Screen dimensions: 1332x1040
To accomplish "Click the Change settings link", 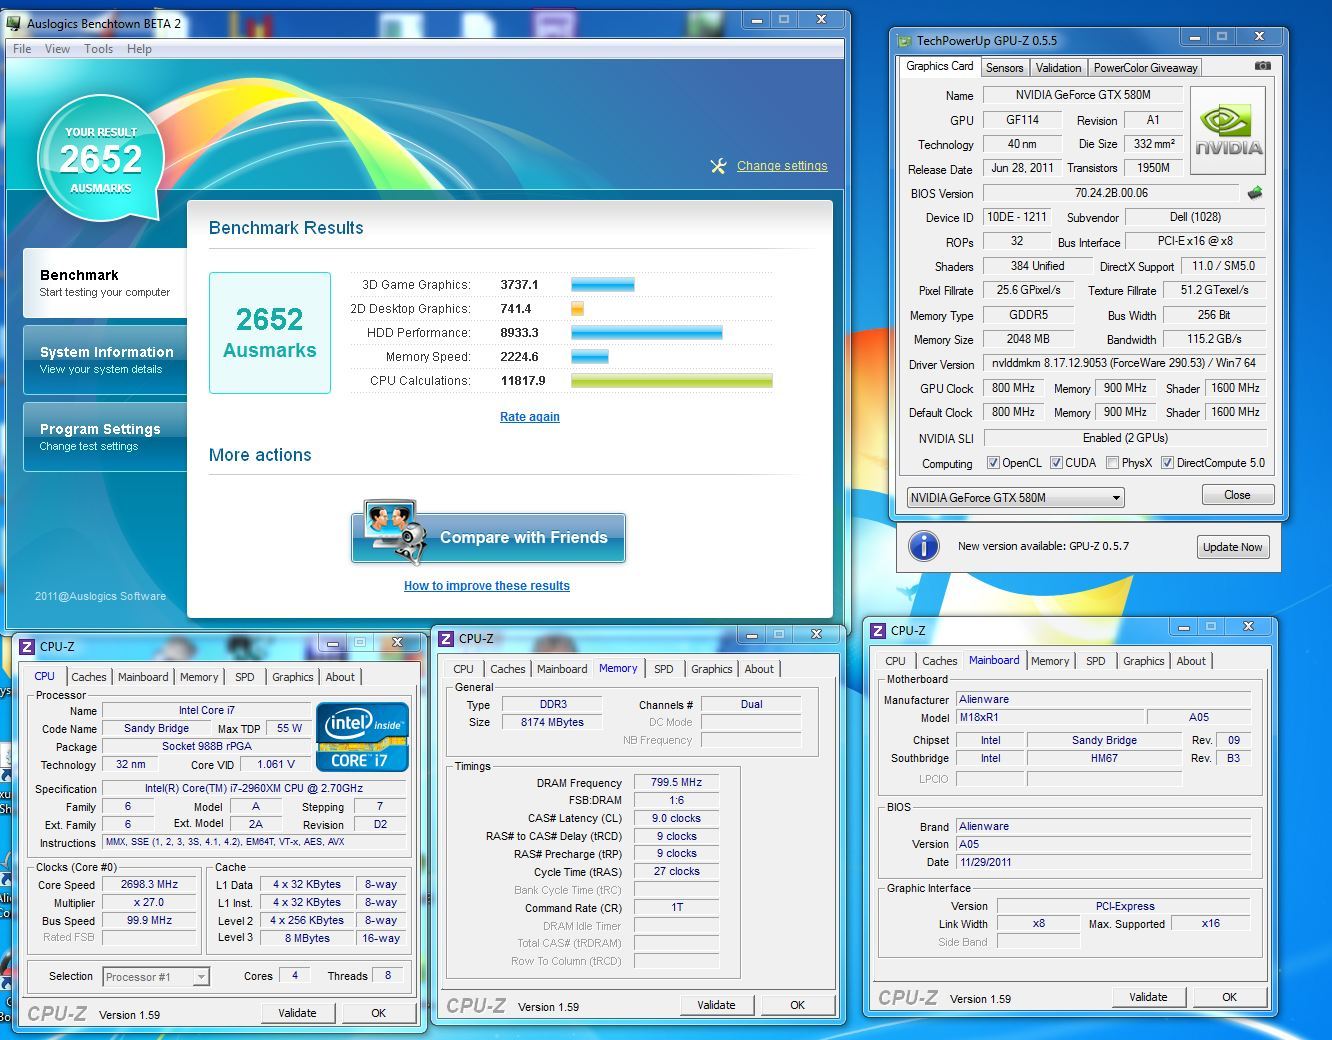I will [782, 166].
